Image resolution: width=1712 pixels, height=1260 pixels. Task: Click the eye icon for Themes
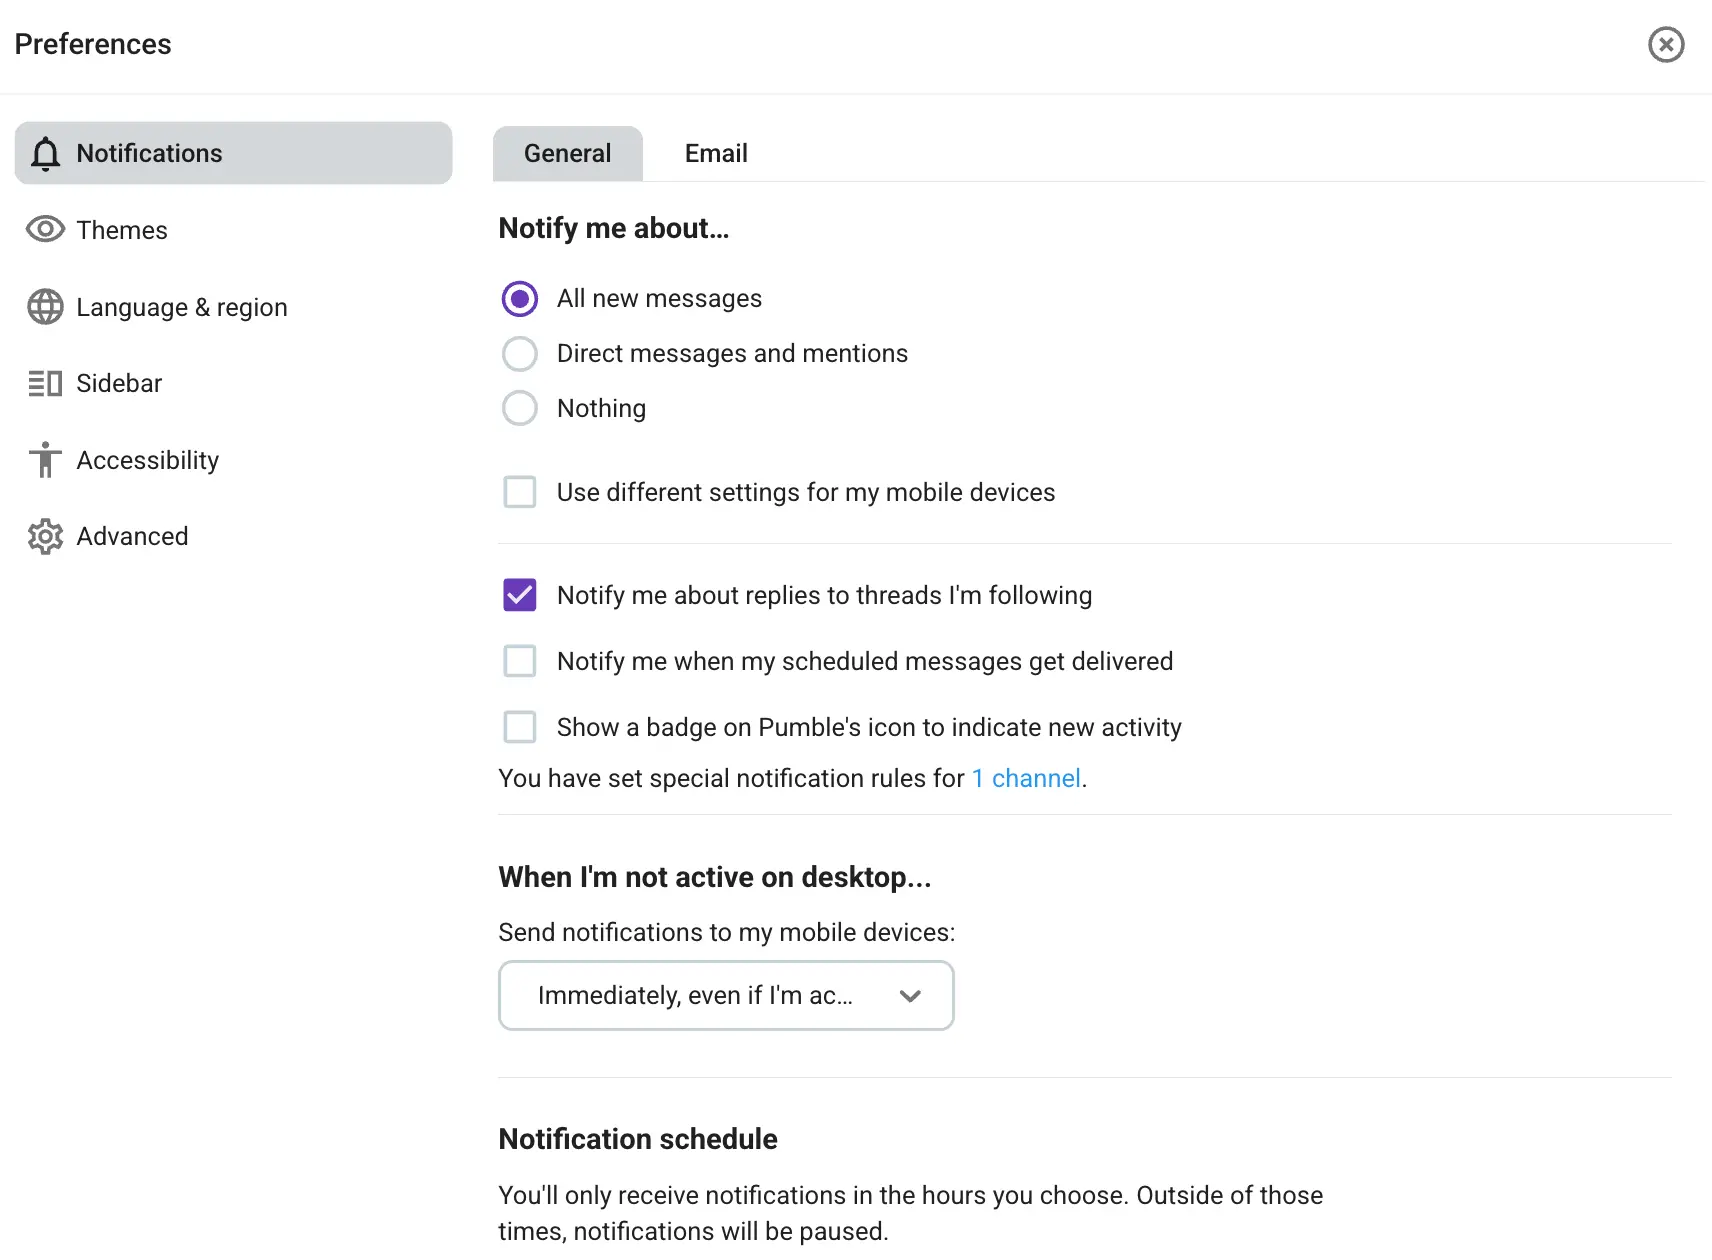45,230
